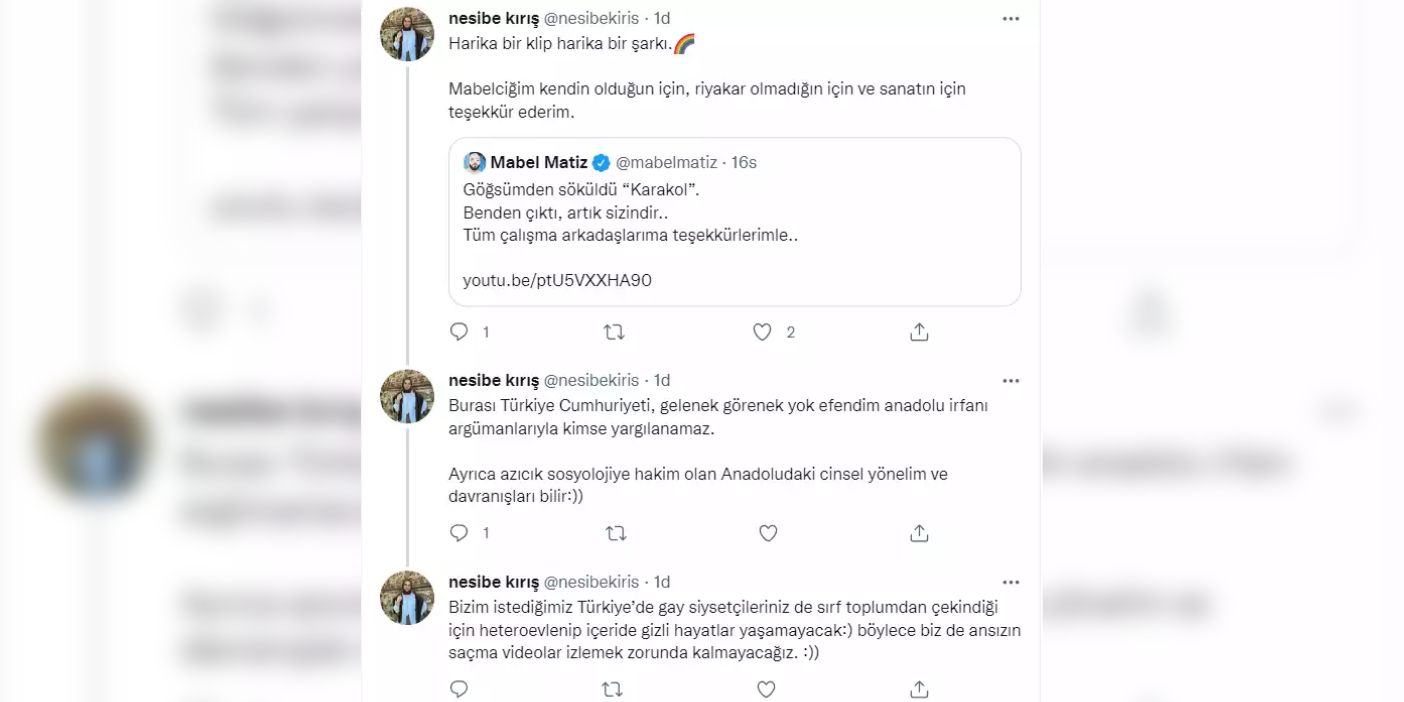Retweet the third tweet about videos
This screenshot has width=1404, height=702.
coord(614,689)
